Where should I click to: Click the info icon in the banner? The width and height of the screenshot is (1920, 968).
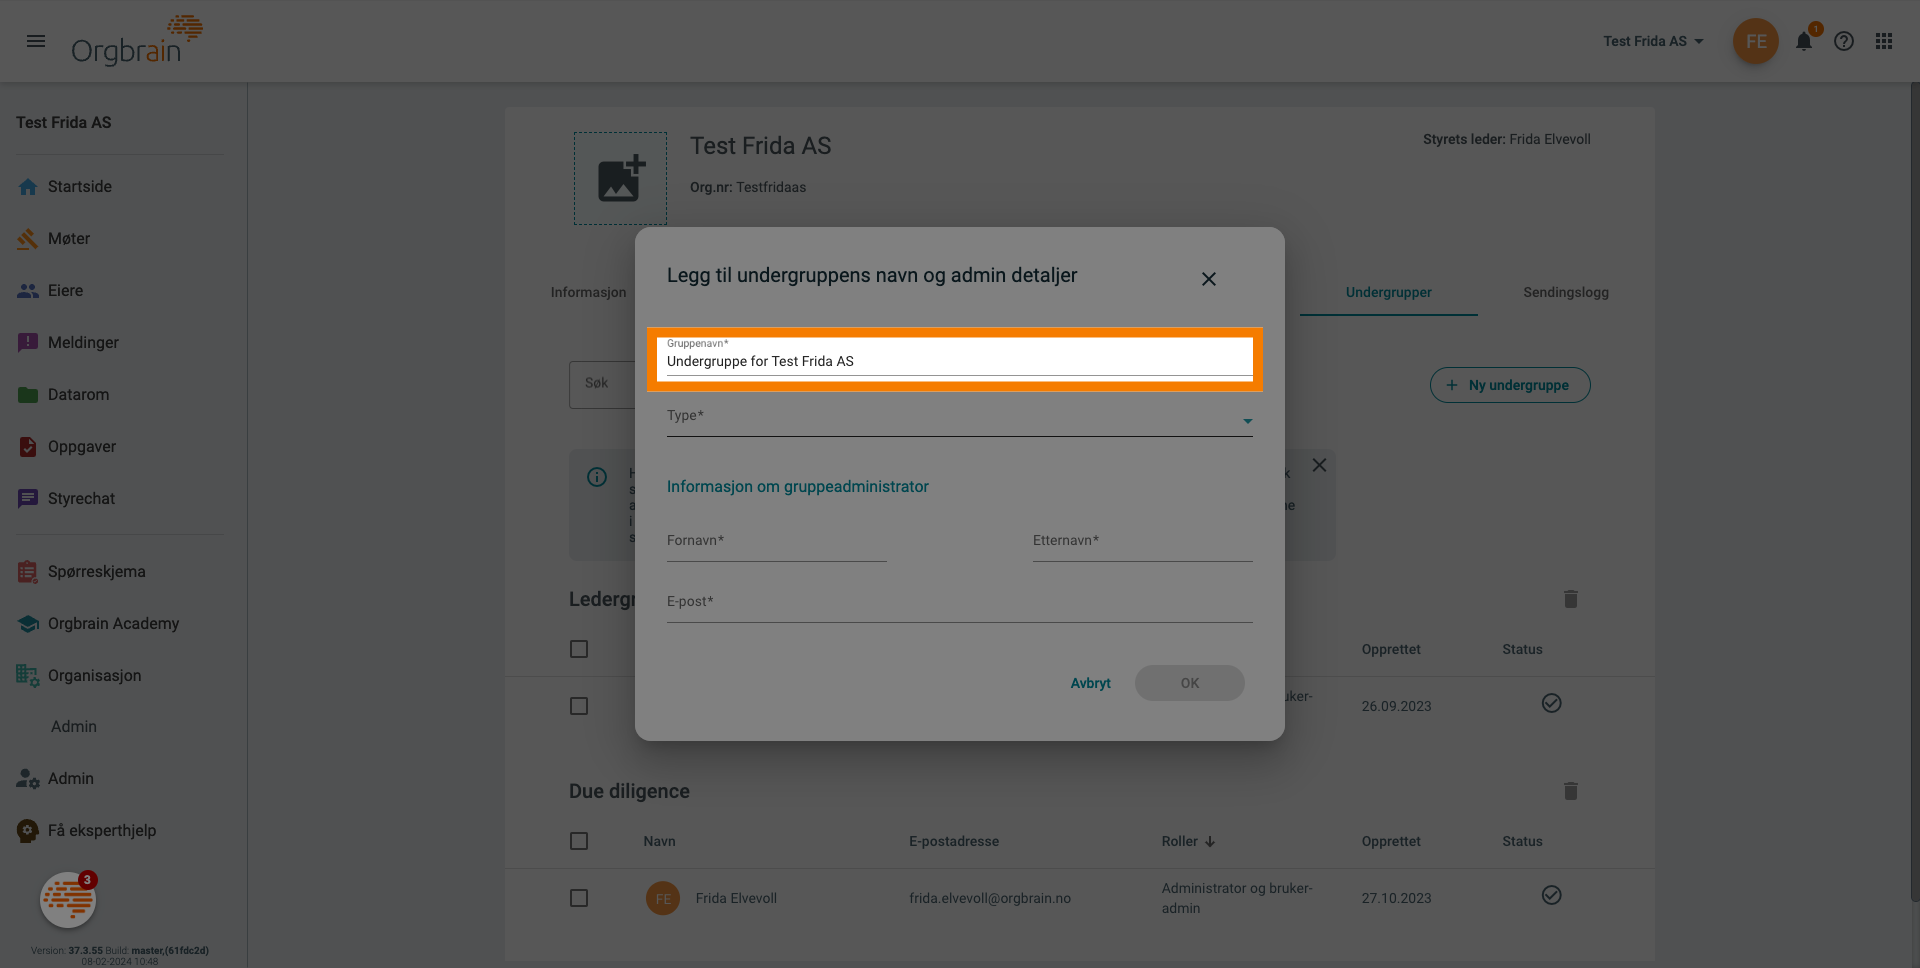(x=597, y=477)
